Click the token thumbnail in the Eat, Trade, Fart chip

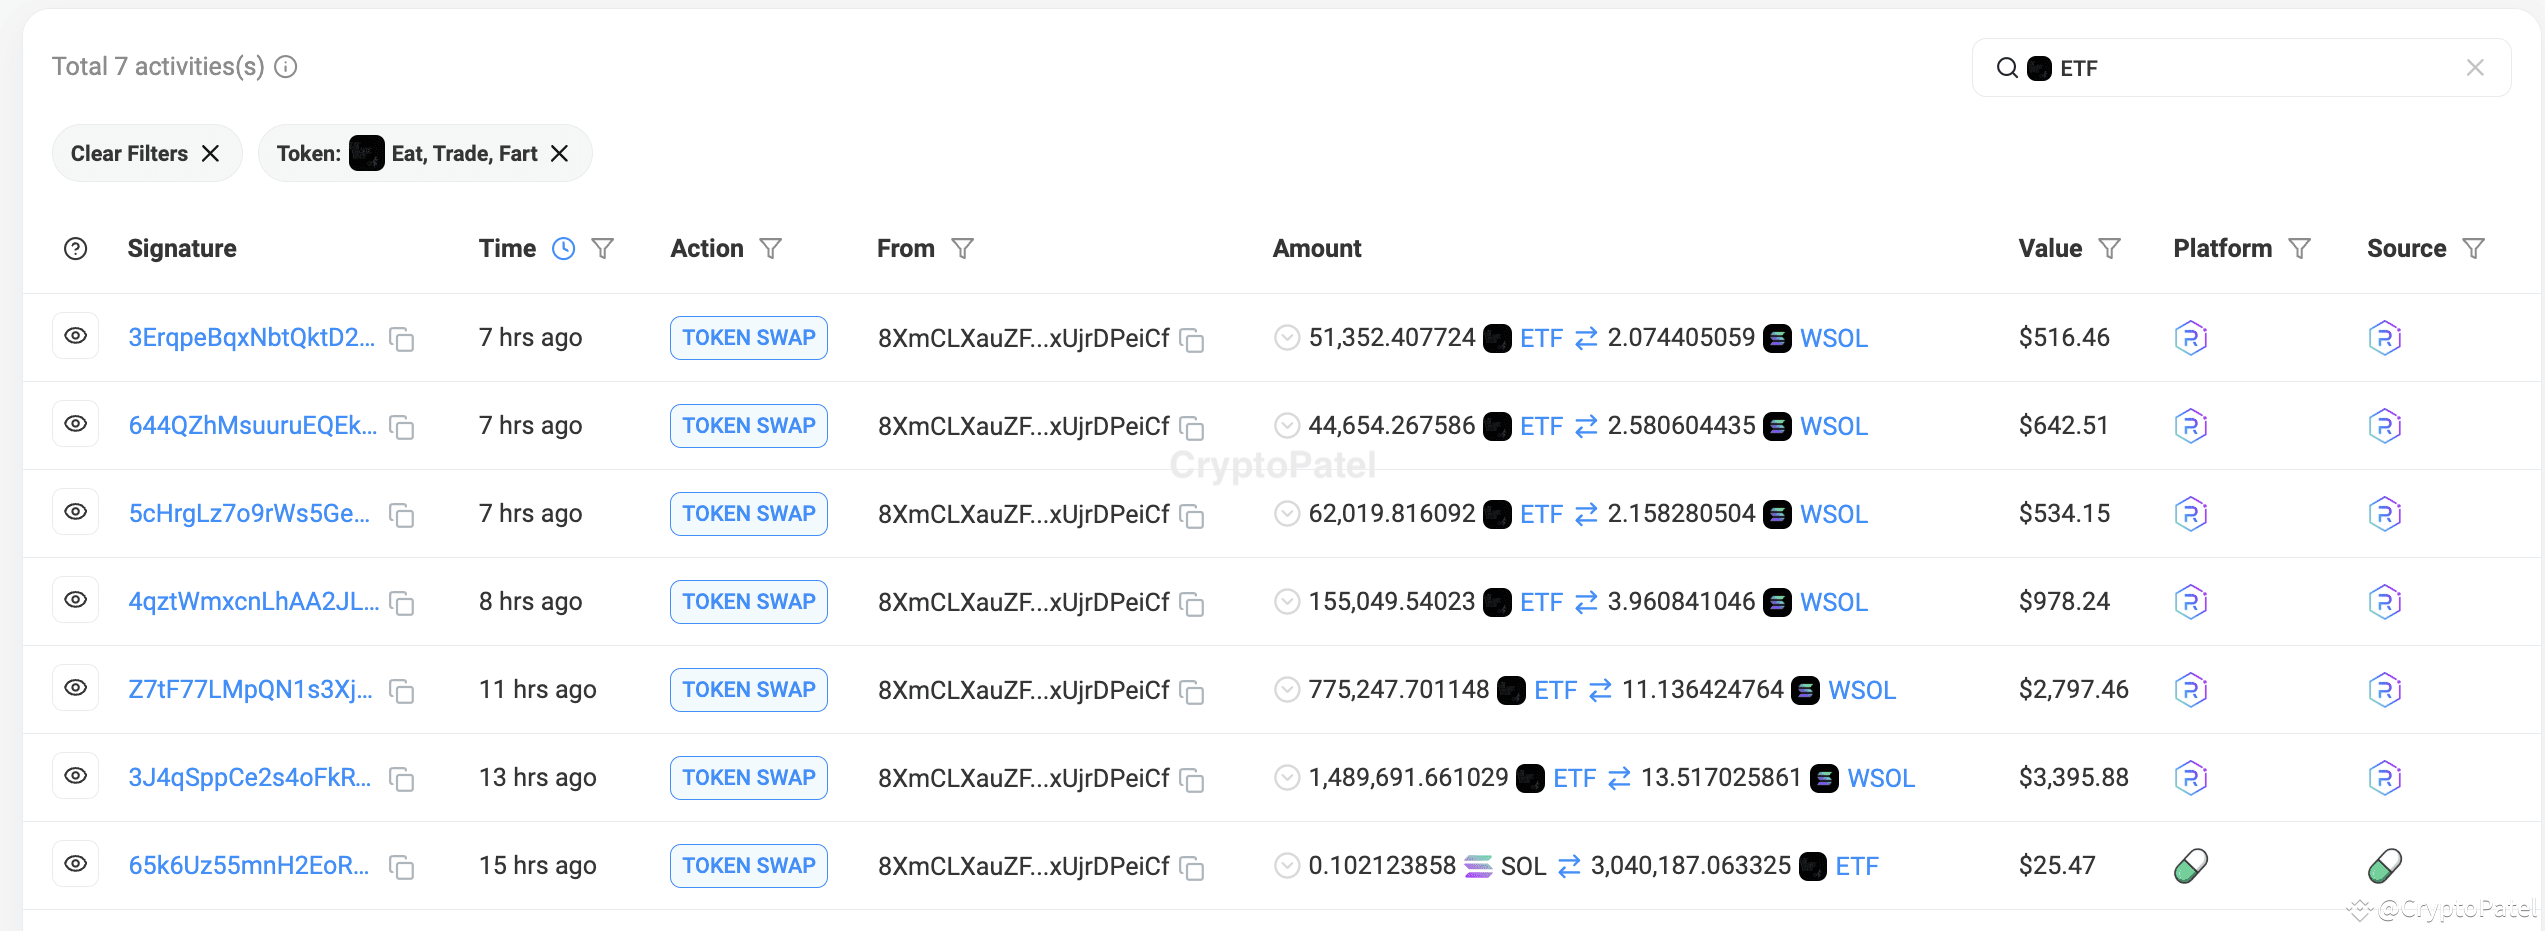[x=367, y=153]
